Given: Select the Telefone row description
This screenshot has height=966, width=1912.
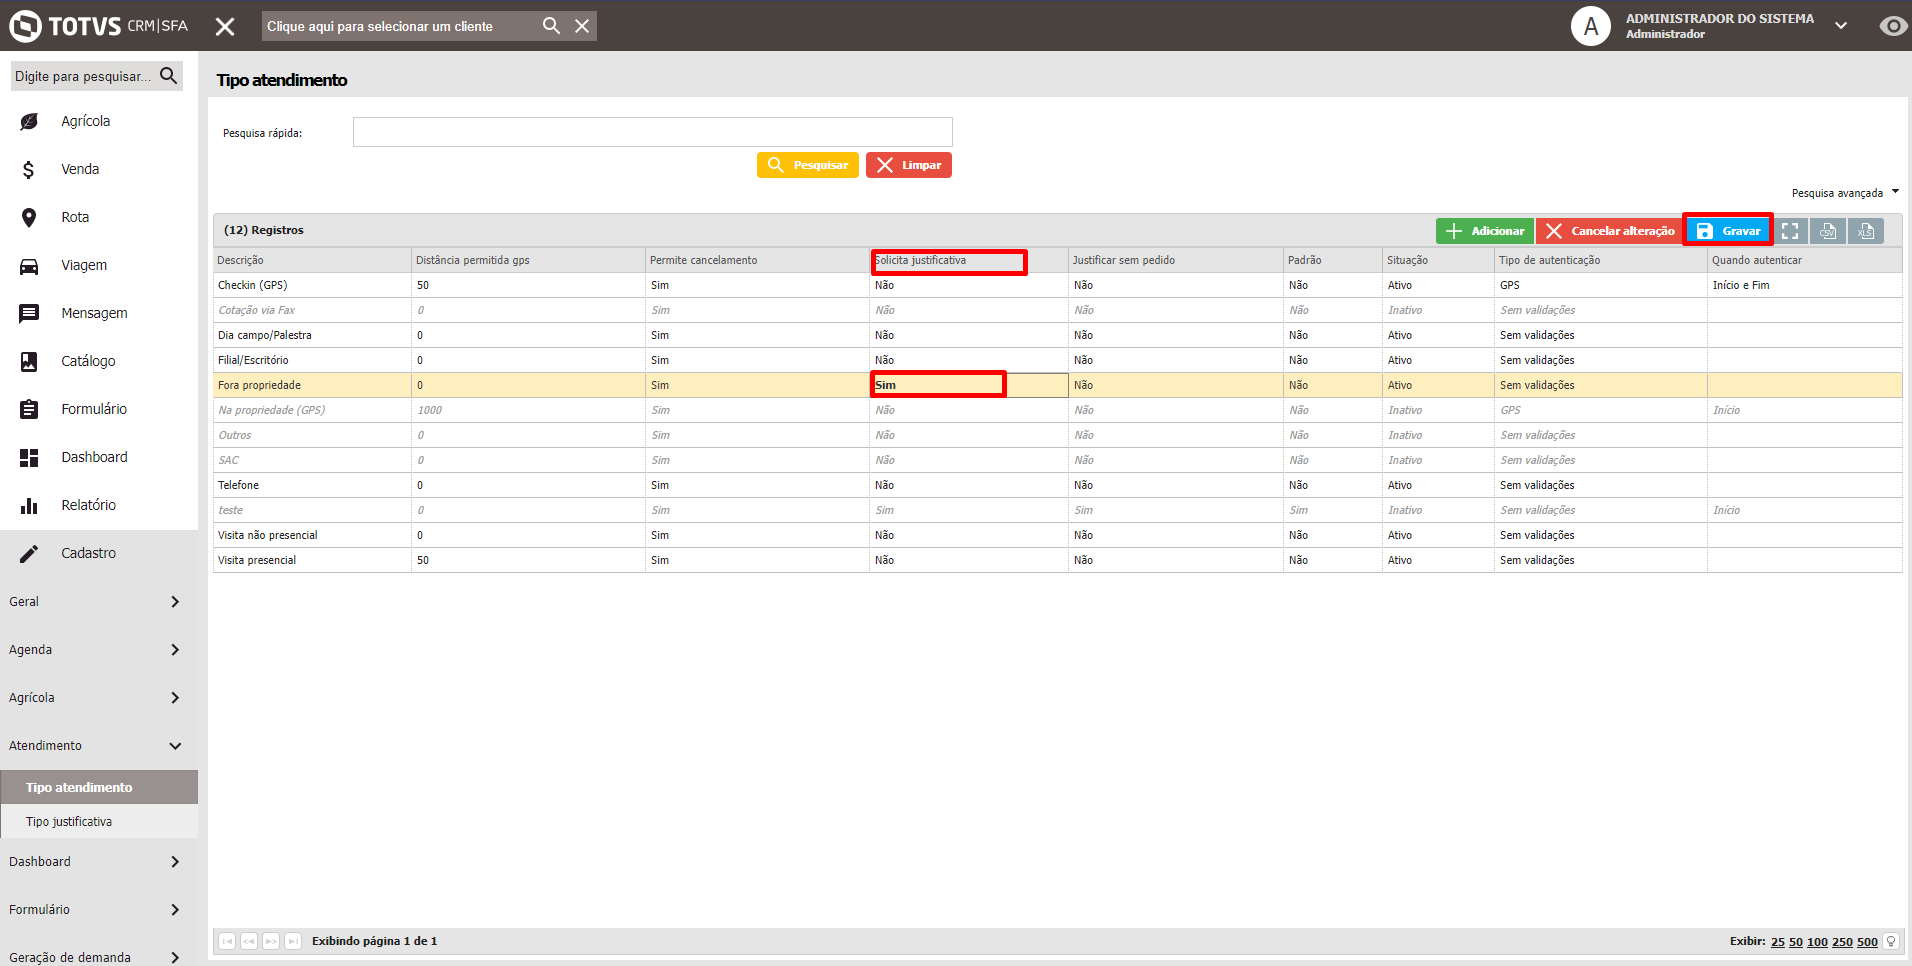Looking at the screenshot, I should [x=238, y=485].
